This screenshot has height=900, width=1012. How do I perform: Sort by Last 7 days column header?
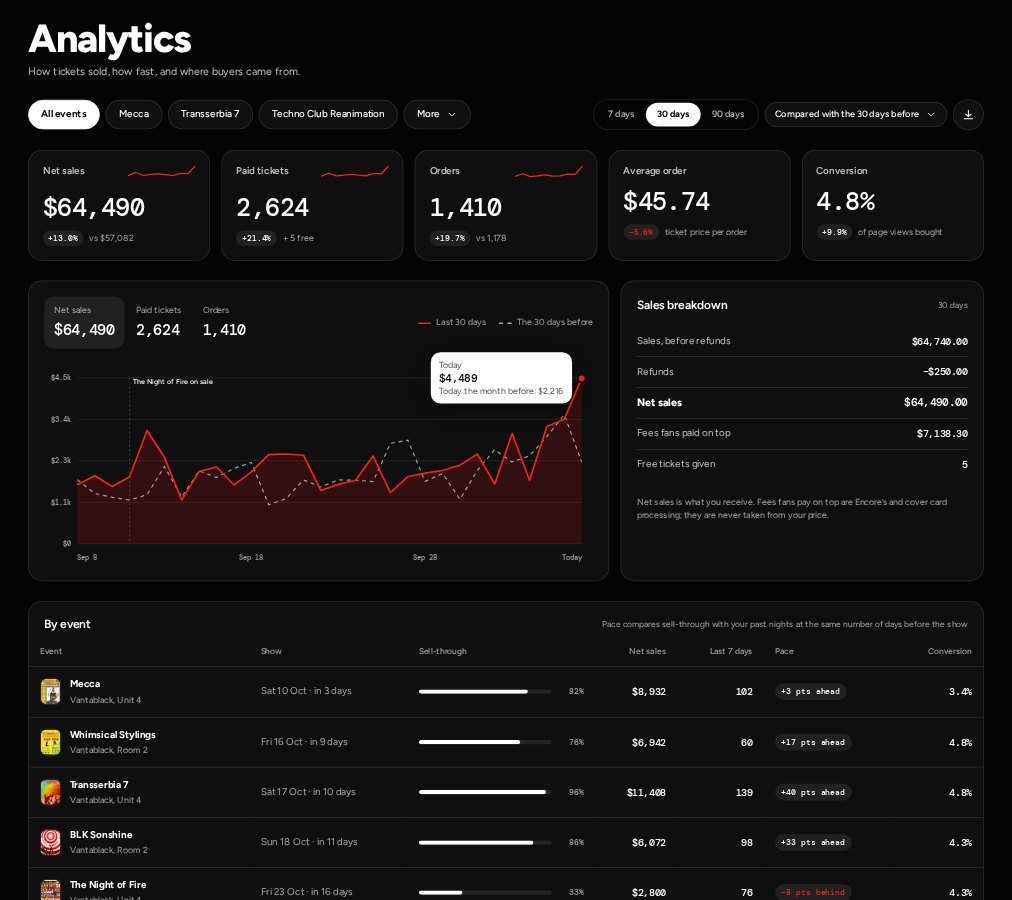point(731,651)
